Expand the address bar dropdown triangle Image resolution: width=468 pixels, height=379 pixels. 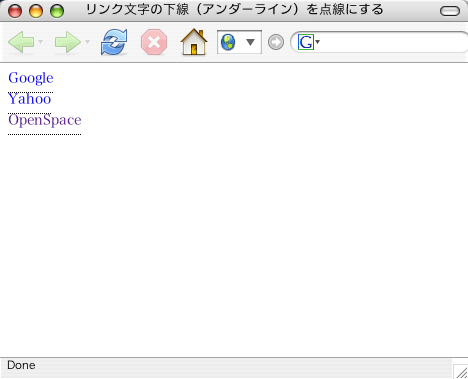(x=250, y=42)
